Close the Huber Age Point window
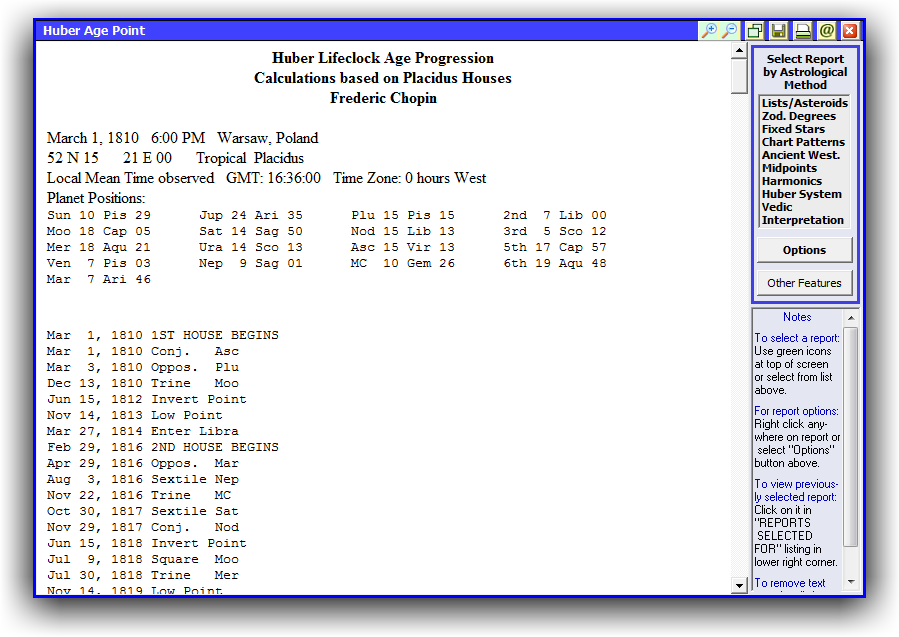This screenshot has height=637, width=899. click(x=850, y=31)
